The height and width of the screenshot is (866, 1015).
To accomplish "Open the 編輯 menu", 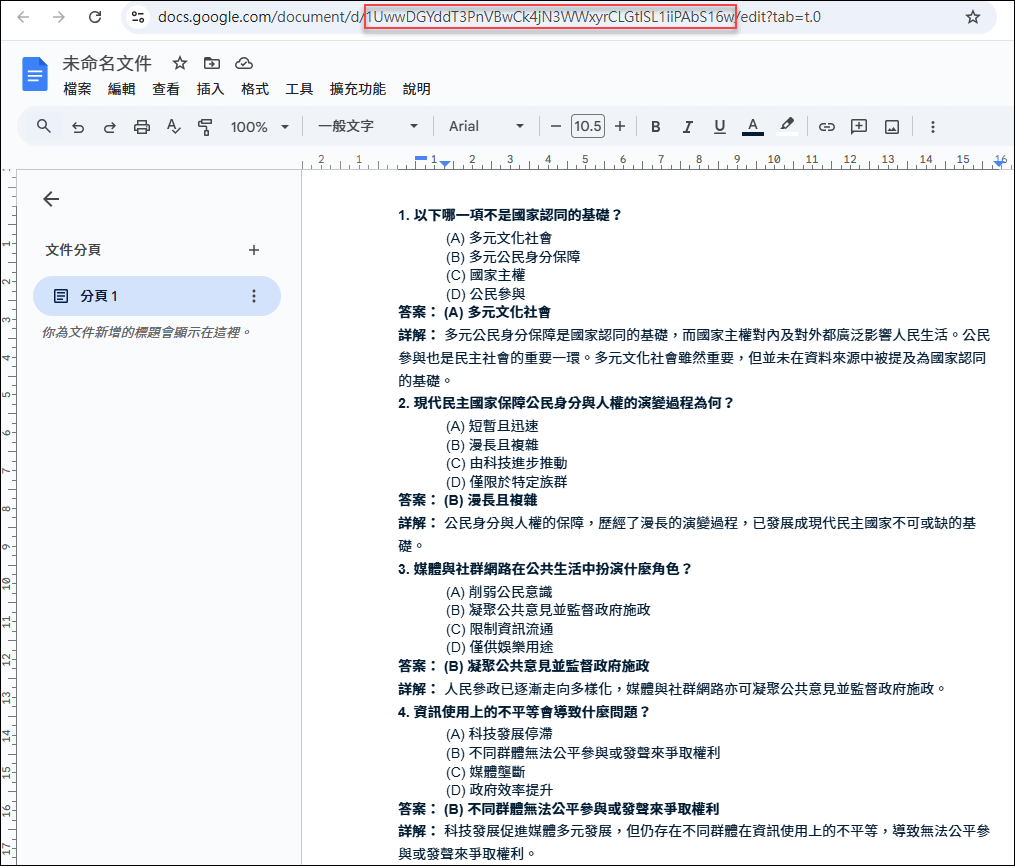I will [x=121, y=89].
